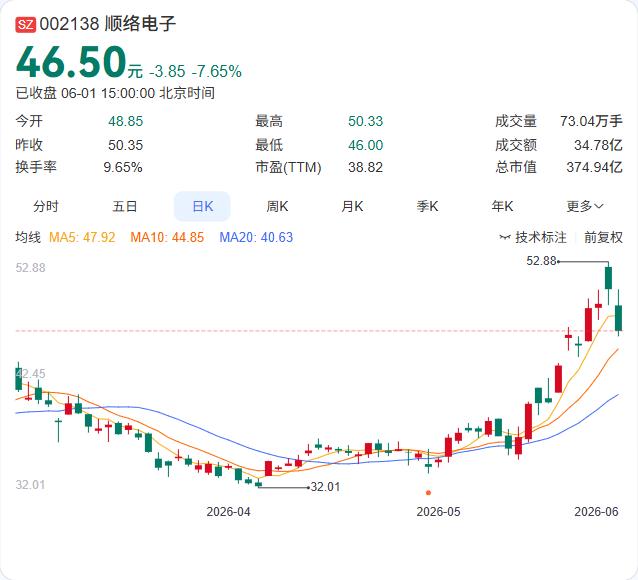Click the MA5: 47.92 indicator label
Screen dimensions: 638x580
(x=82, y=237)
